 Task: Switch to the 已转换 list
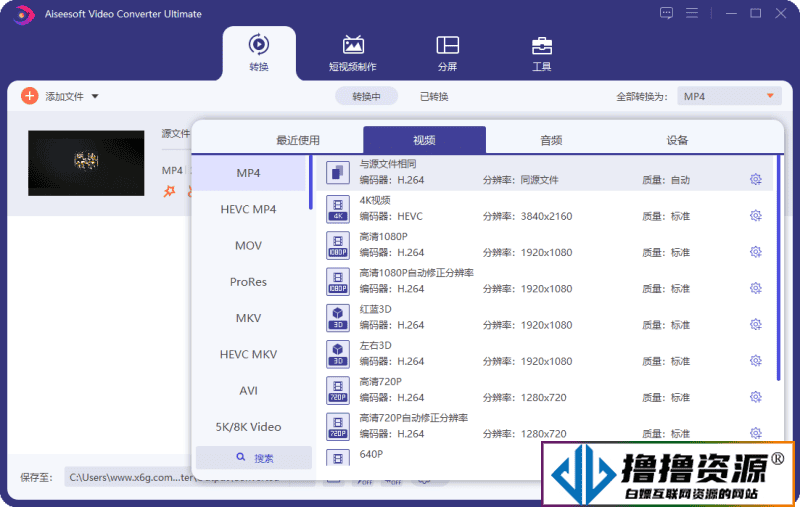coord(434,96)
